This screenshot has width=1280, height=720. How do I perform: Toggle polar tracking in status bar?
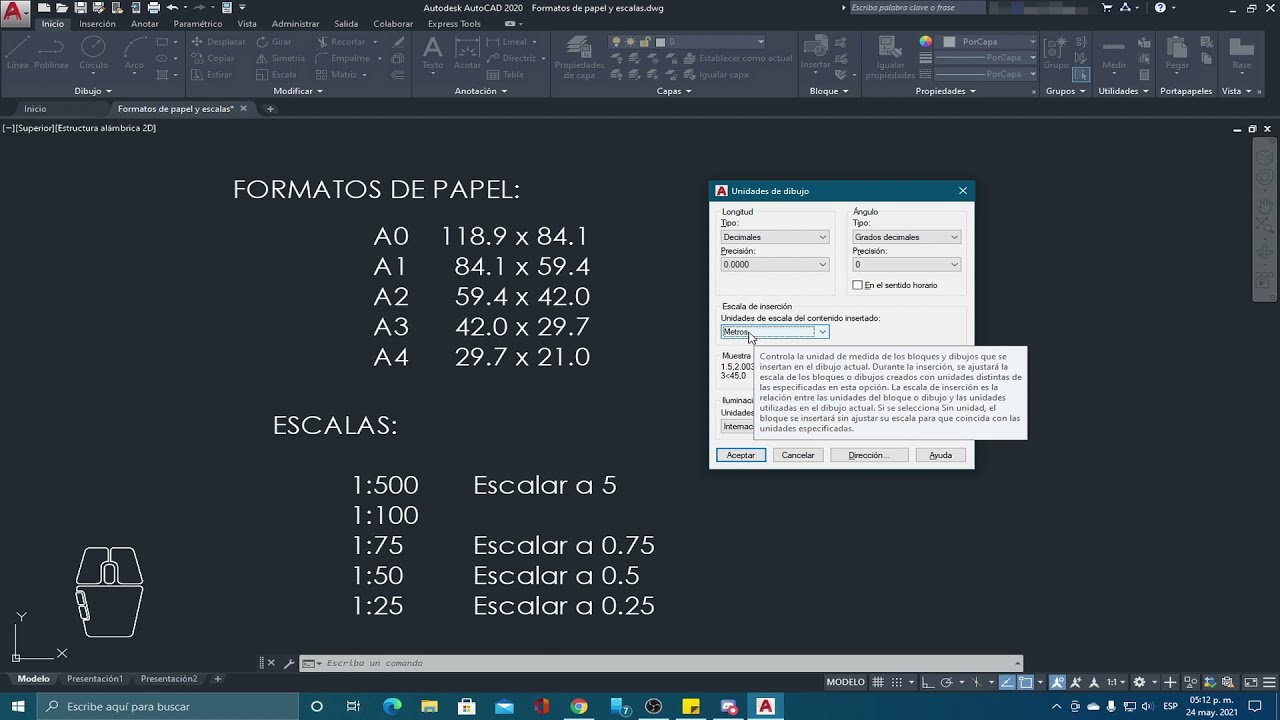(x=948, y=682)
